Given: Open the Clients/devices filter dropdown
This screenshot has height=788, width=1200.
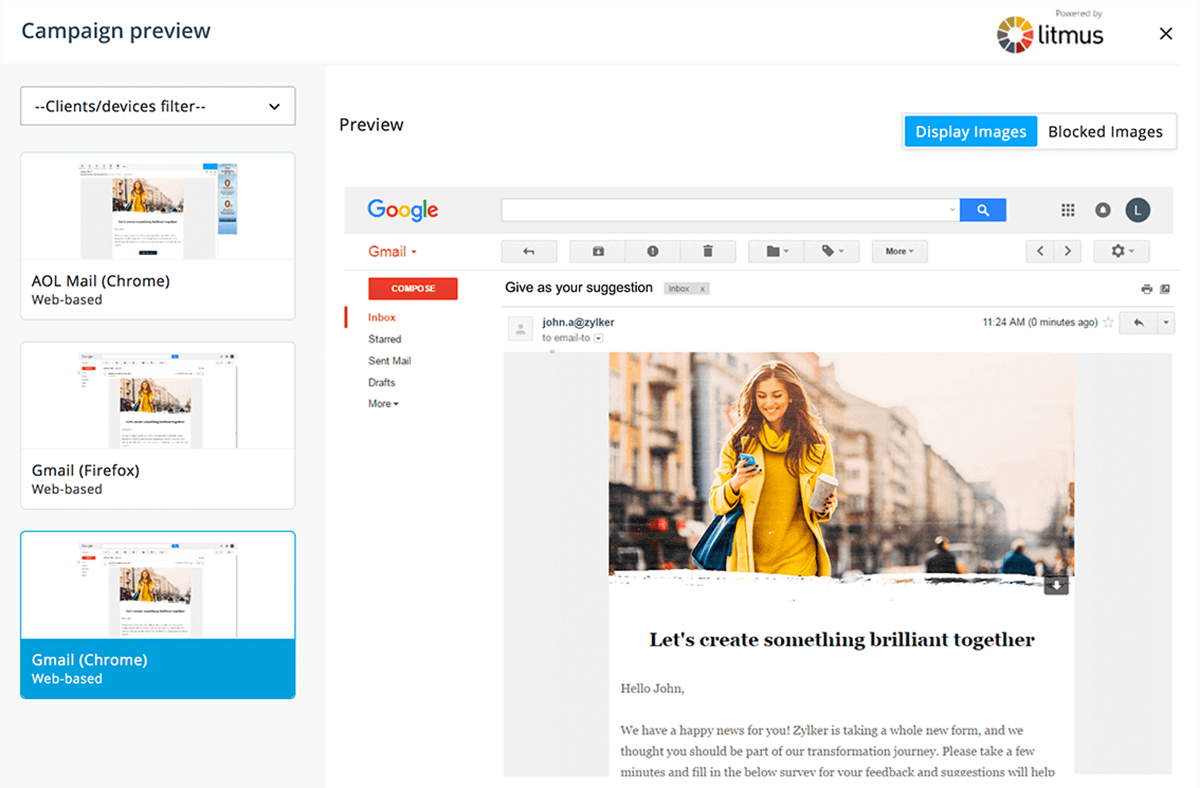Looking at the screenshot, I should pyautogui.click(x=158, y=106).
